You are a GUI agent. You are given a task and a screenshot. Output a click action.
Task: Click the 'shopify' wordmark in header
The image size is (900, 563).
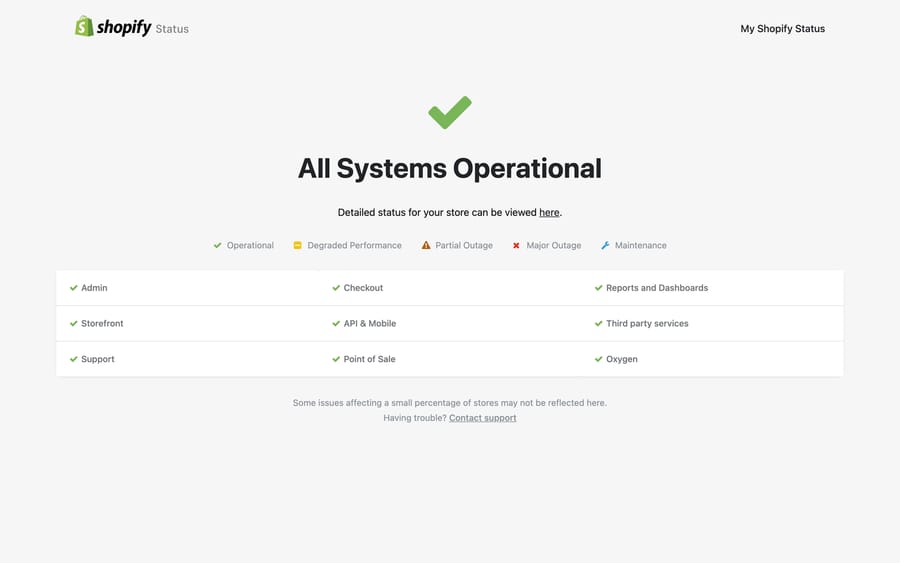pos(124,28)
